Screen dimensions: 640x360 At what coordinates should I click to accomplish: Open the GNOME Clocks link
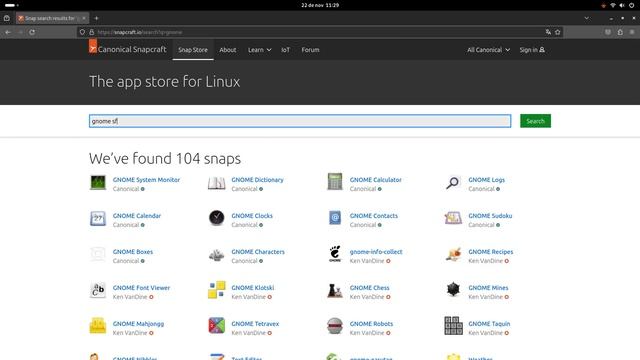coord(252,216)
